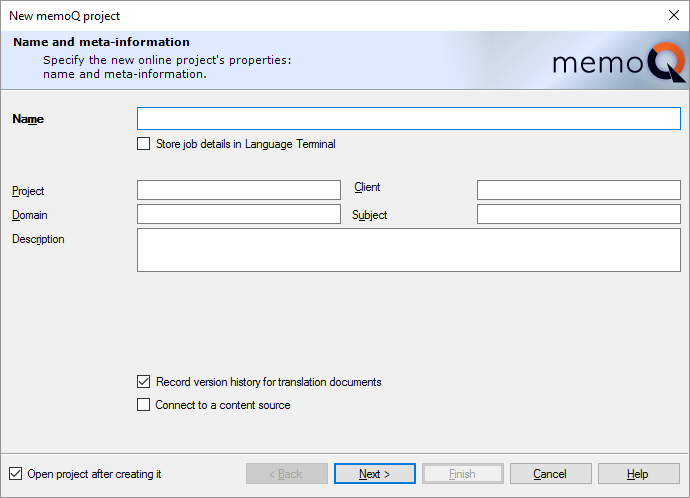Open Help for this dialog
Screen dimensions: 690x498
pyautogui.click(x=639, y=474)
